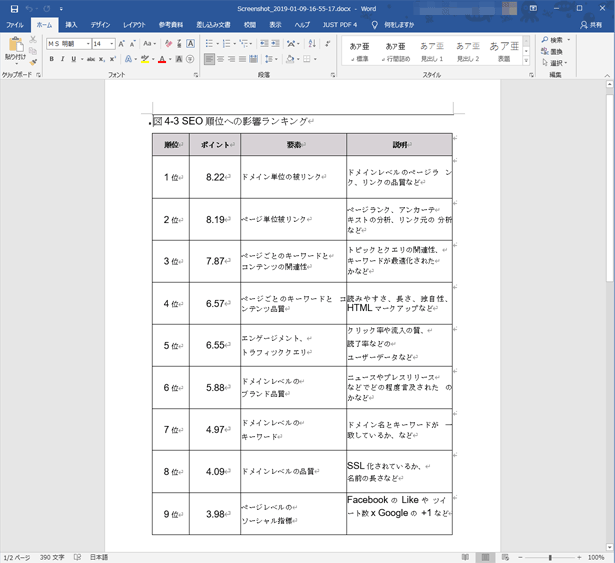
Task: Click the proofing check icon in status bar
Action: (77, 557)
